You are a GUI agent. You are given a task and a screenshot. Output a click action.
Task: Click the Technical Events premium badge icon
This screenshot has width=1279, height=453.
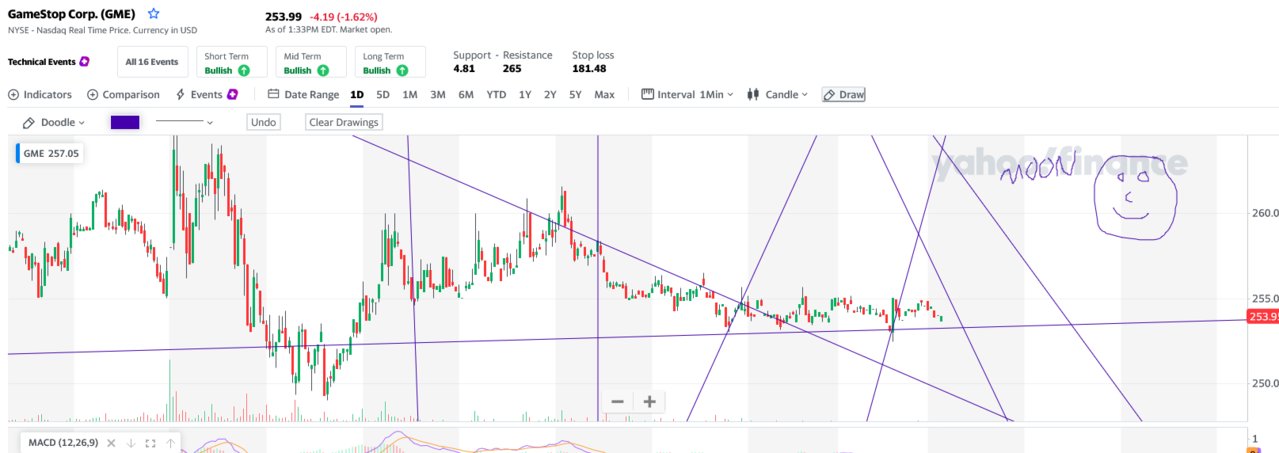pos(85,61)
